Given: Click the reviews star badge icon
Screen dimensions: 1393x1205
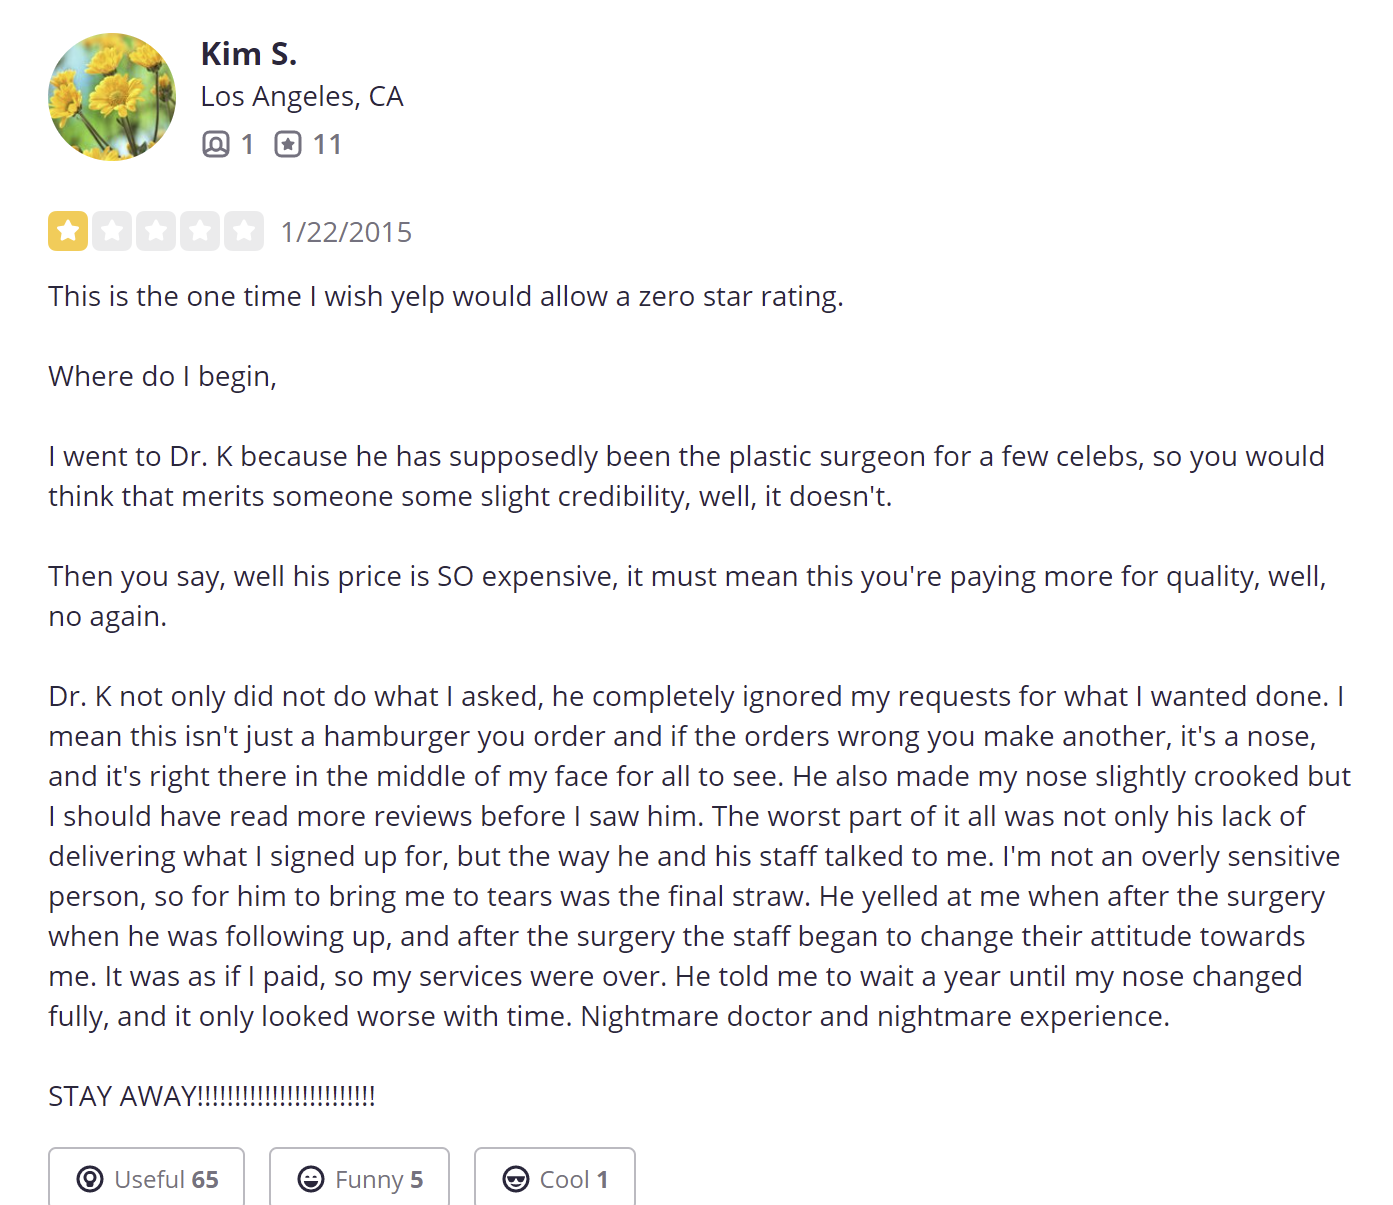Looking at the screenshot, I should [288, 145].
